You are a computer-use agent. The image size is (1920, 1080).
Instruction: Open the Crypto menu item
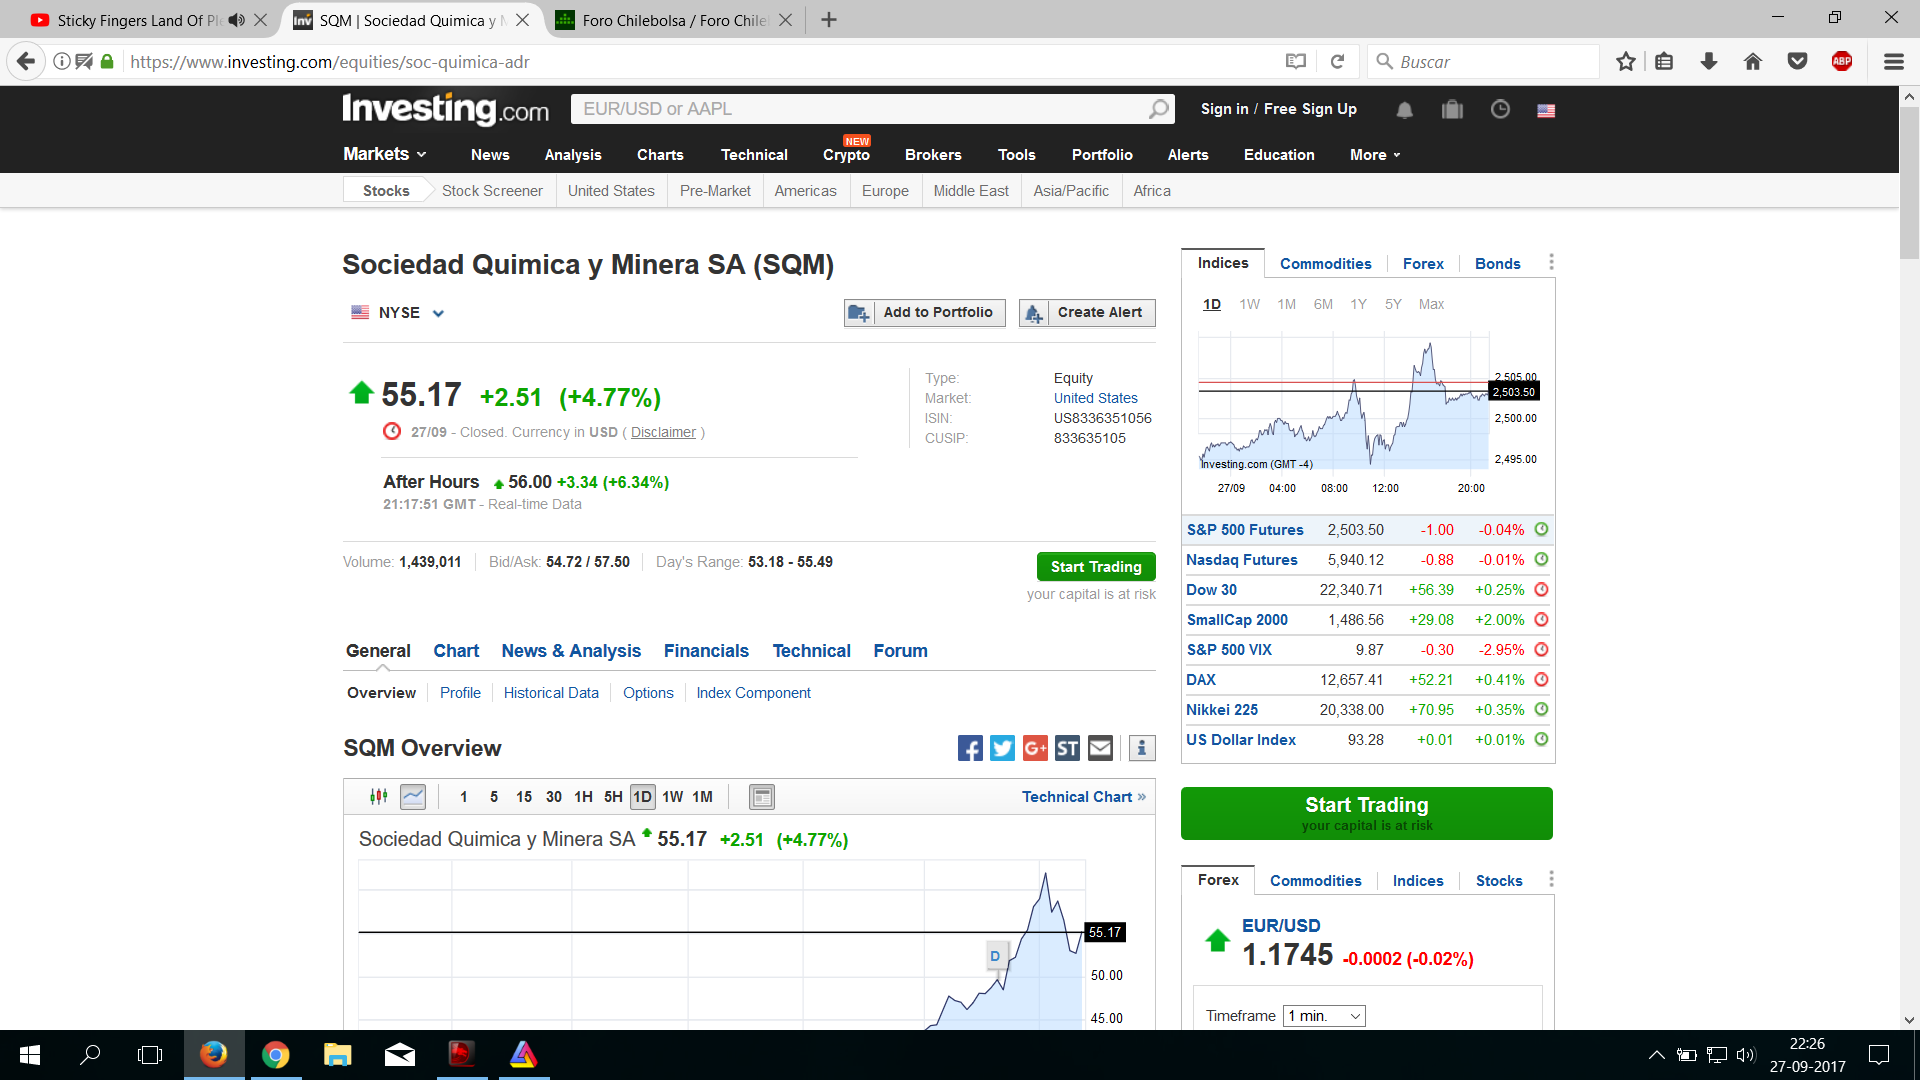[x=846, y=155]
